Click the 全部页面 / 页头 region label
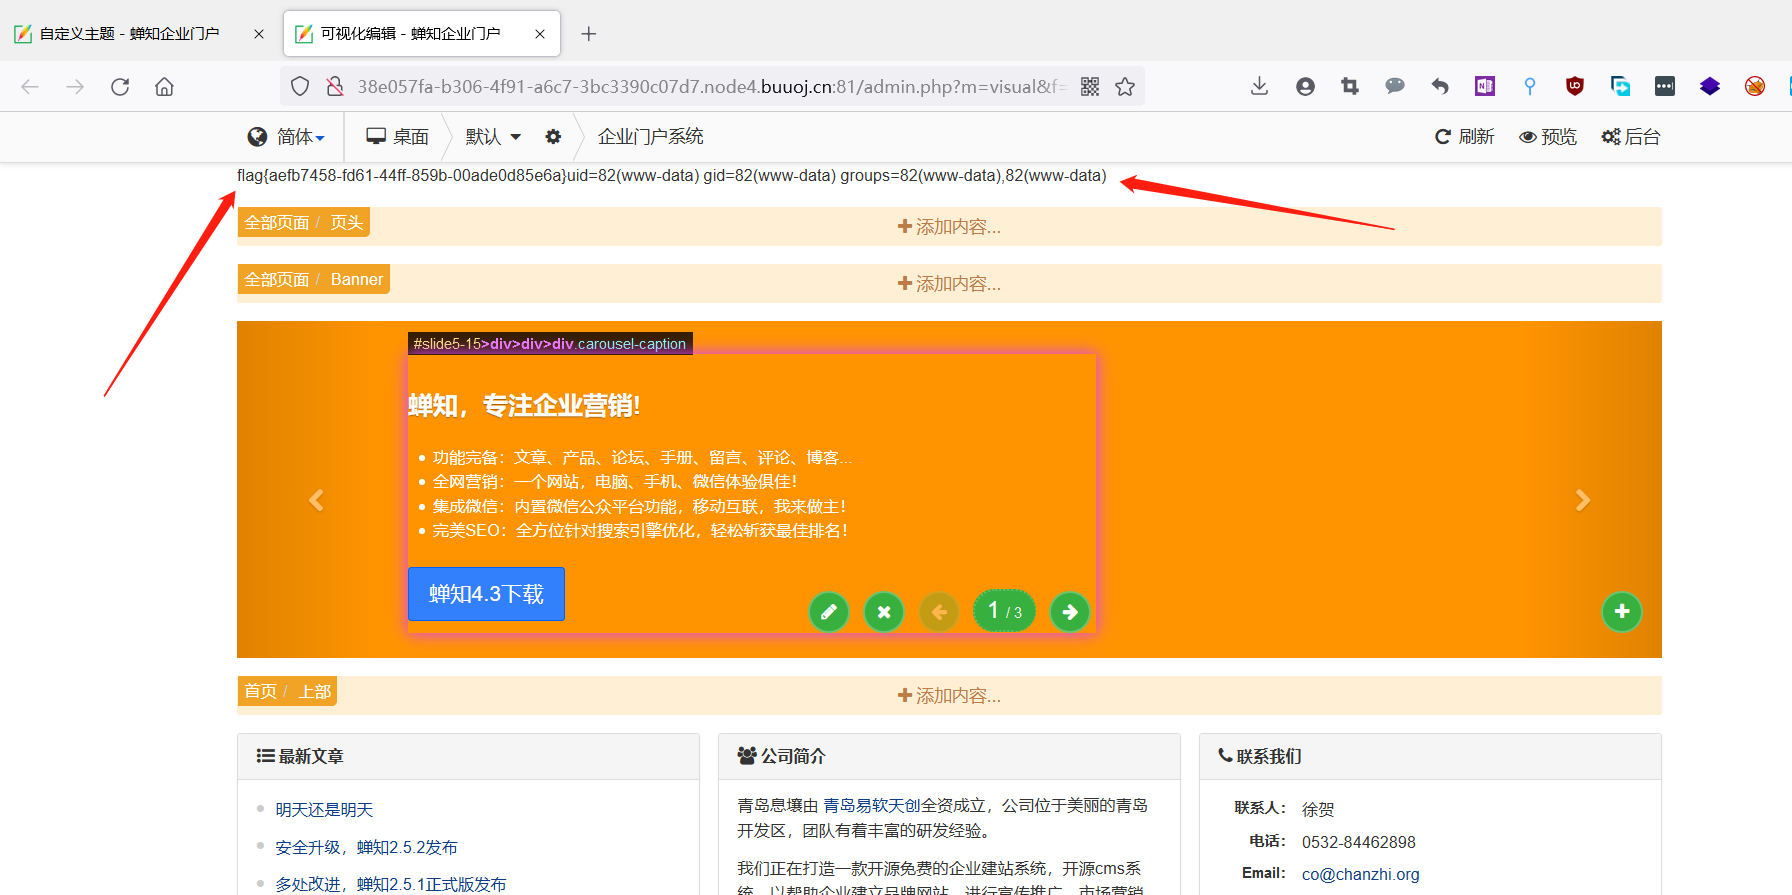The image size is (1792, 895). 303,223
